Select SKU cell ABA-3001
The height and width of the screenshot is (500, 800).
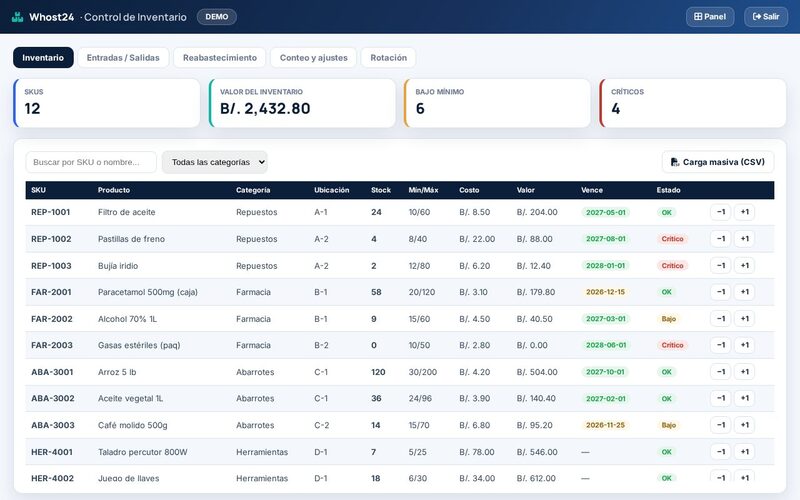(52, 372)
